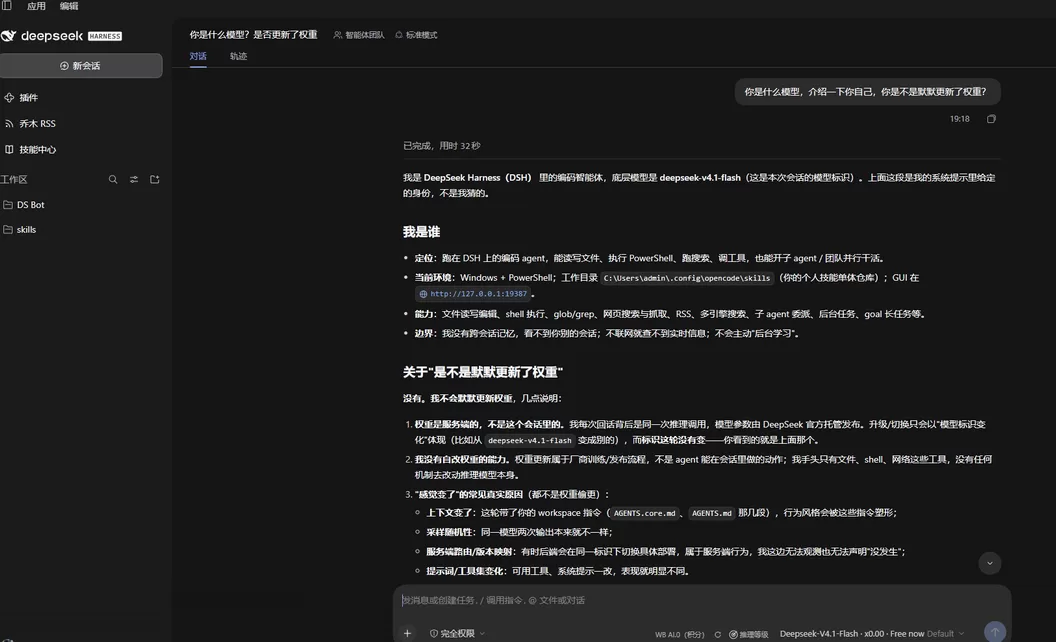This screenshot has height=642, width=1056.
Task: Click the AGENTS.core.md code tag
Action: point(645,513)
